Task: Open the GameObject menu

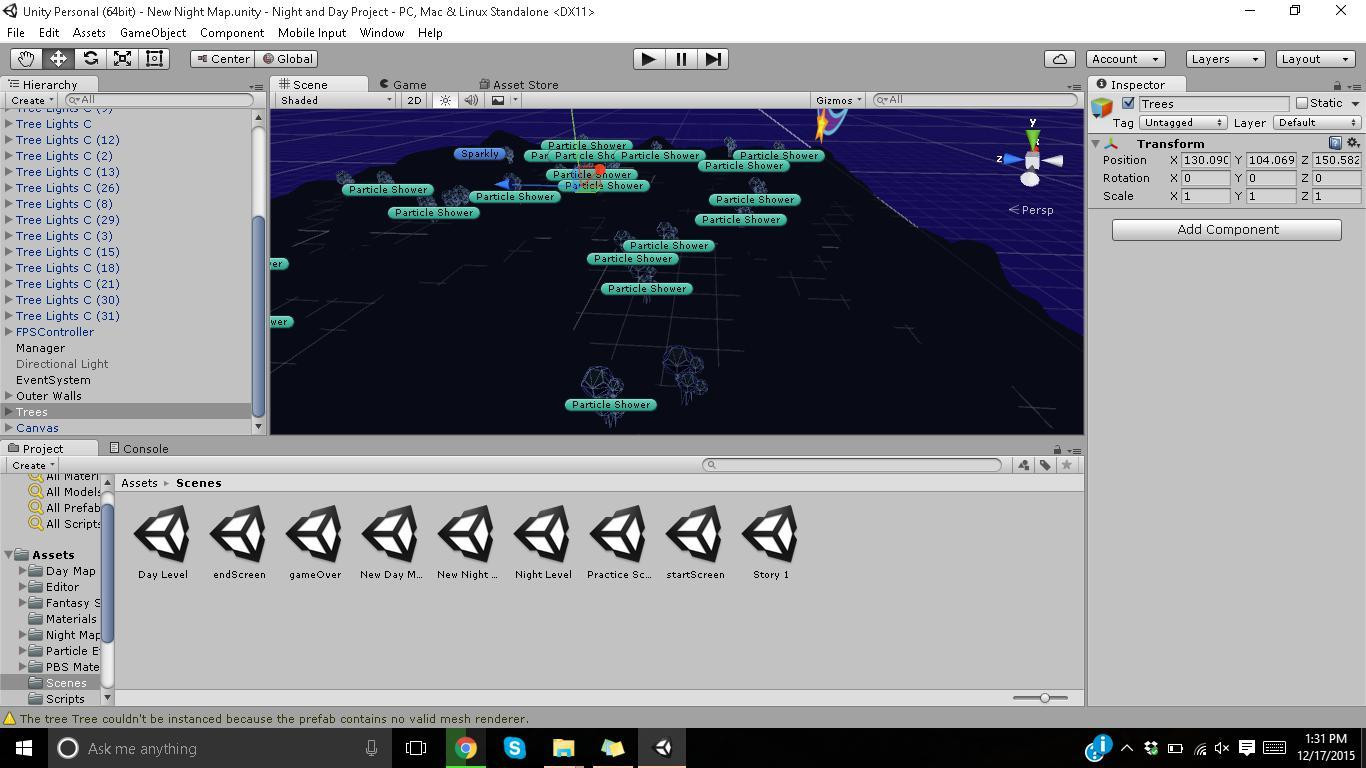Action: tap(153, 33)
